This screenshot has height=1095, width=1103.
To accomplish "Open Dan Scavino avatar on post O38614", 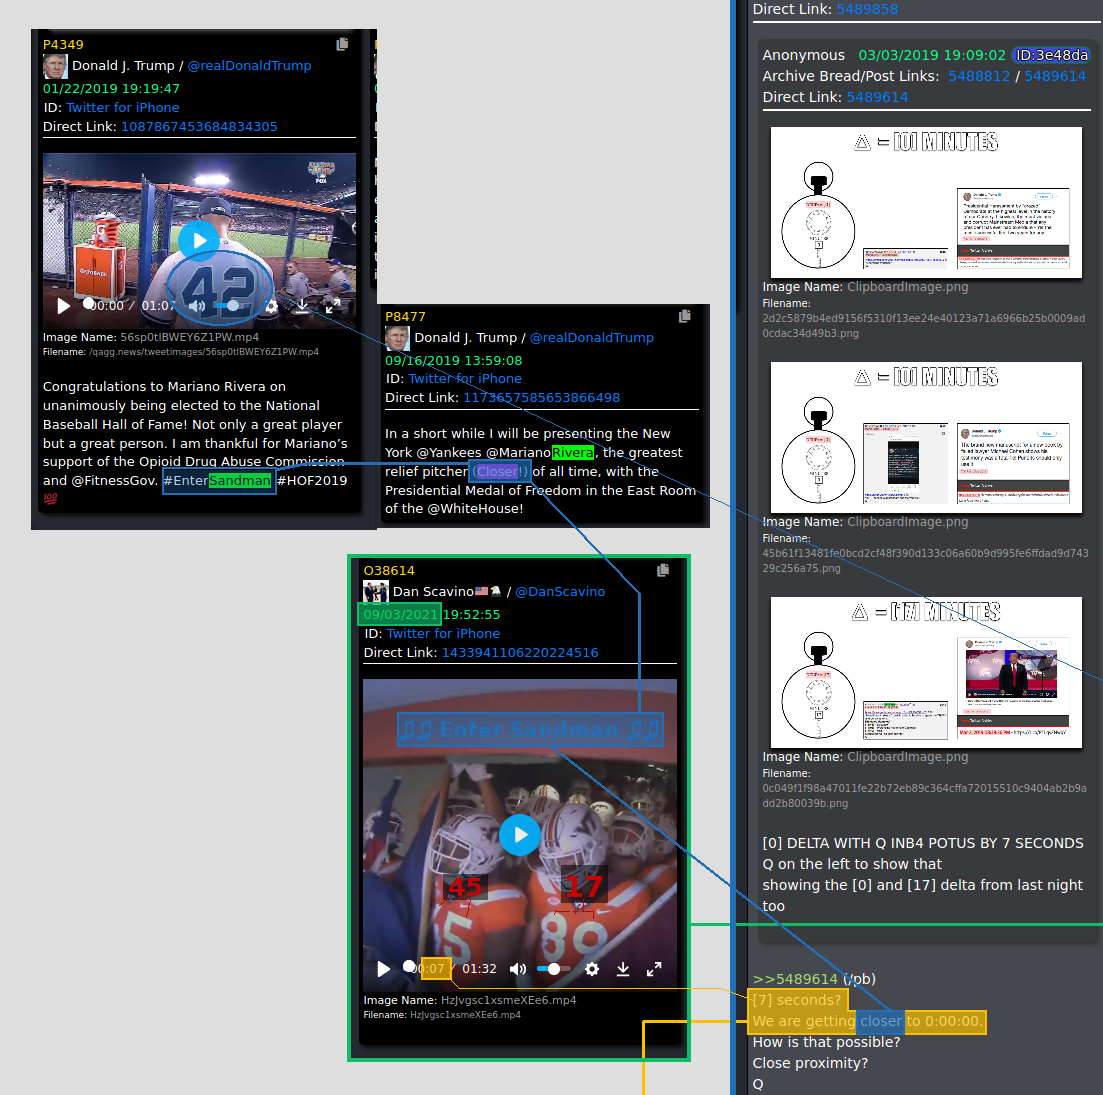I will [376, 591].
